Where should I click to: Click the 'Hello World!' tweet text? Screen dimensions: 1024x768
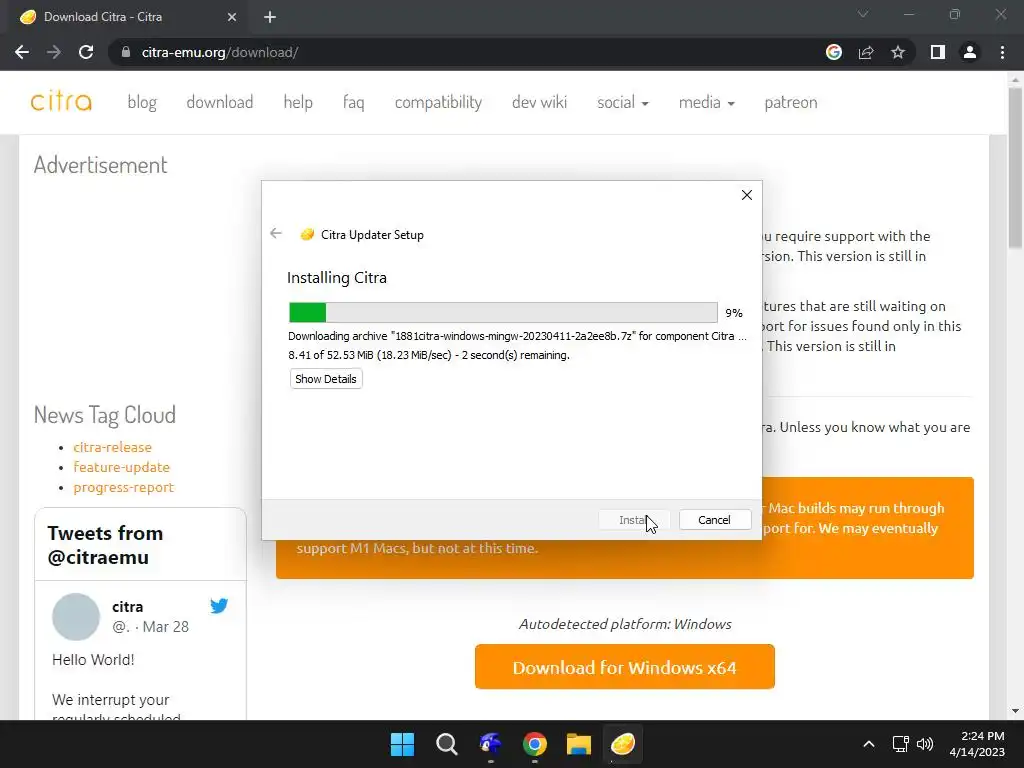coord(93,660)
